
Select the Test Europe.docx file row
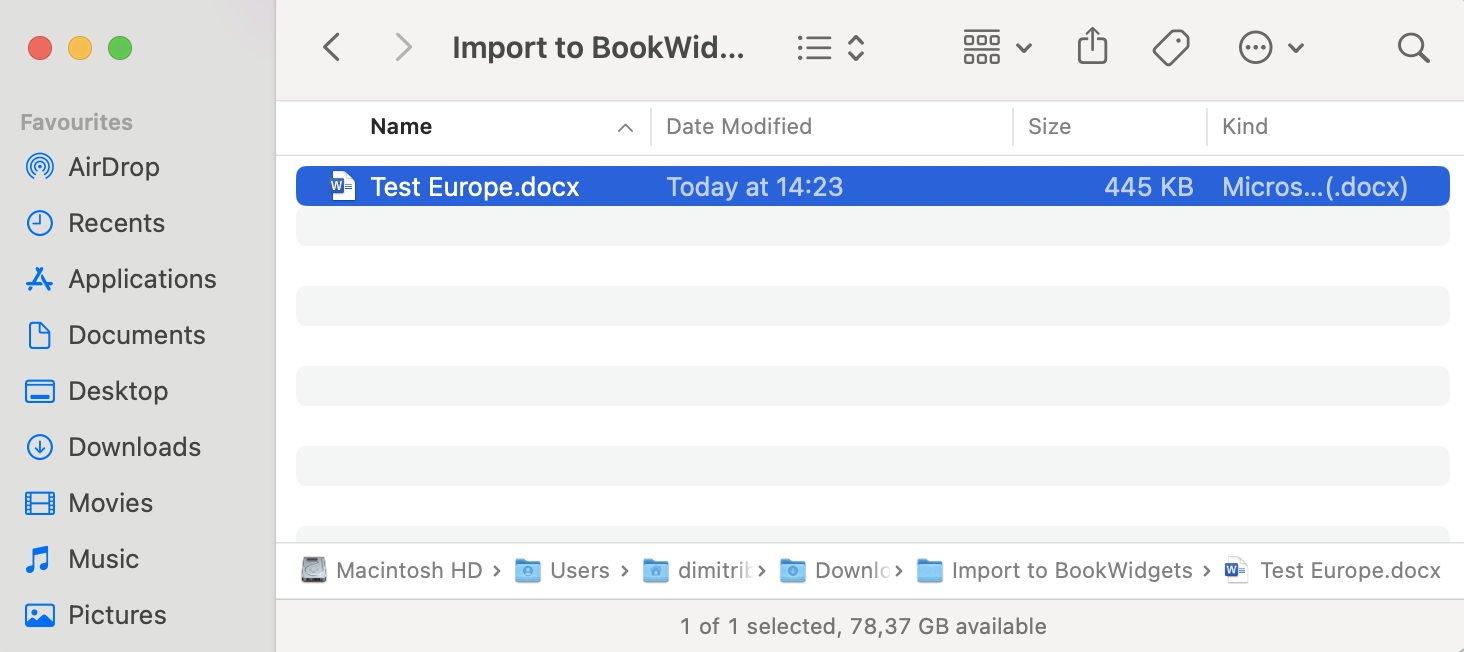[474, 186]
